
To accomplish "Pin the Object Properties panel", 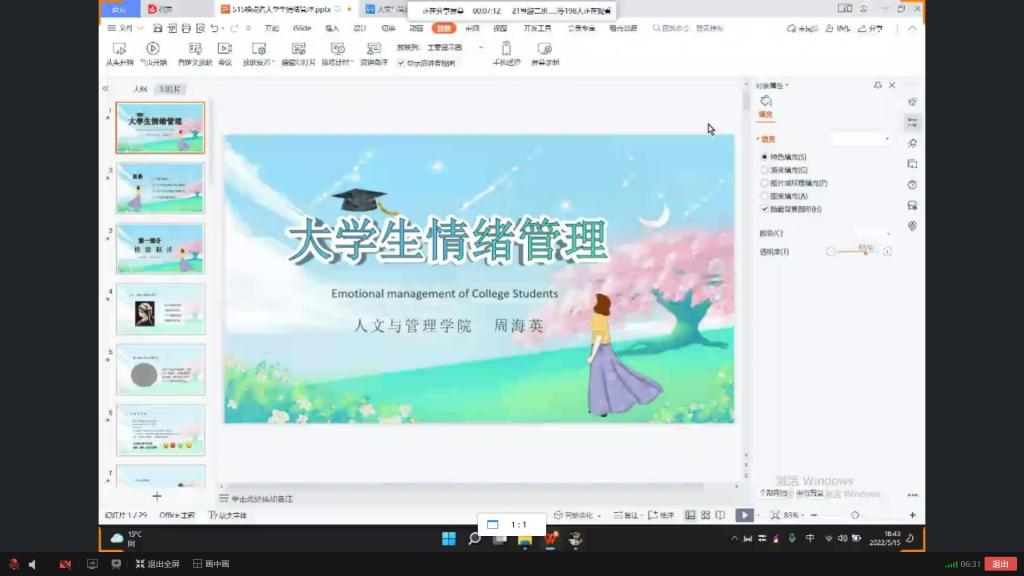I will [878, 85].
